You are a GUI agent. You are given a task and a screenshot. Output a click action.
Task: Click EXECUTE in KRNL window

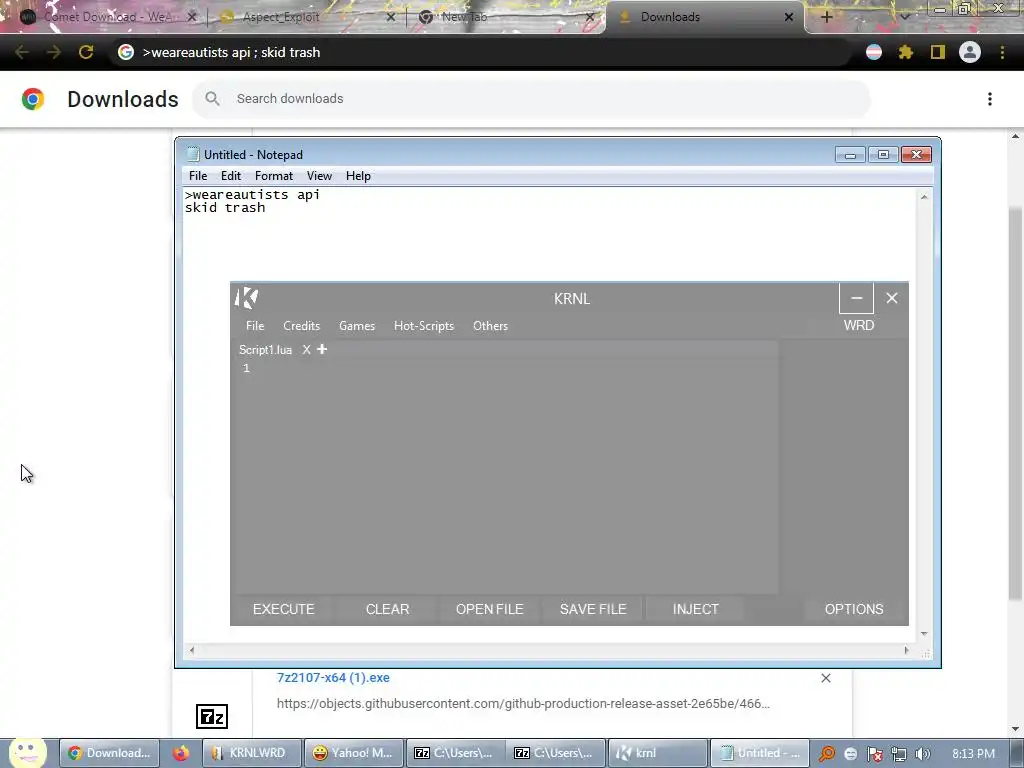coord(283,609)
